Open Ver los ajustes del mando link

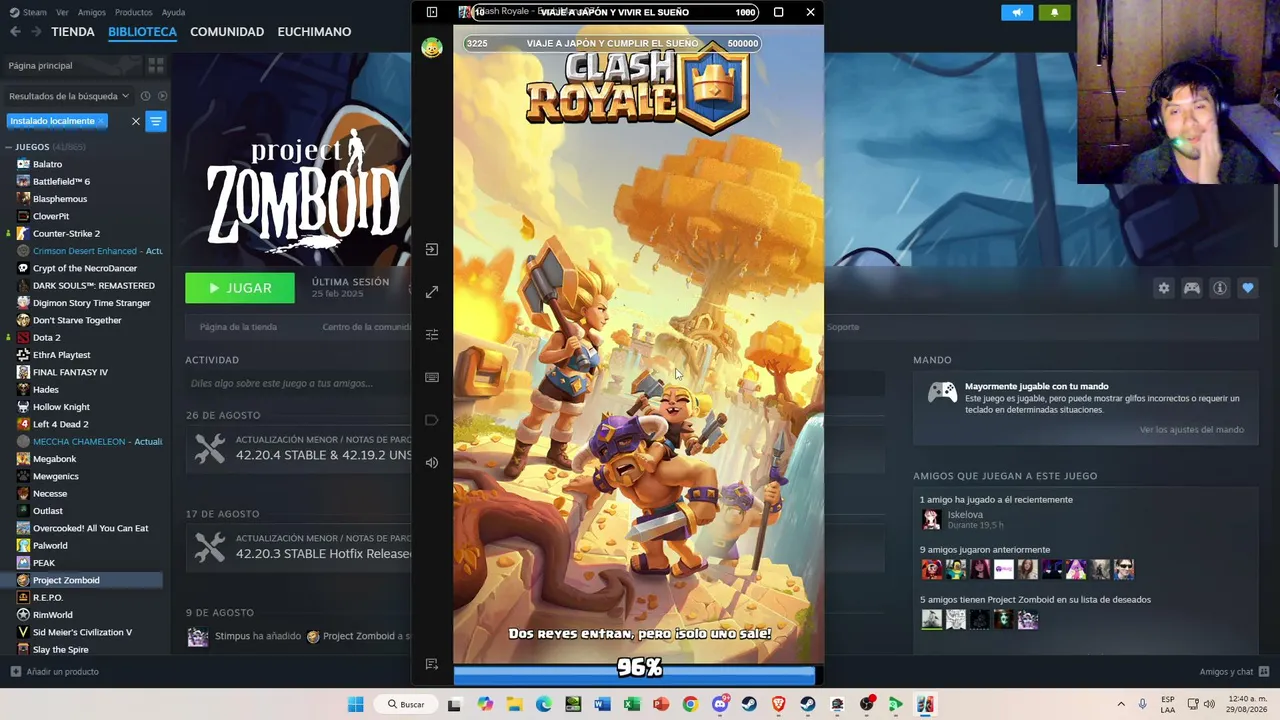(1192, 430)
